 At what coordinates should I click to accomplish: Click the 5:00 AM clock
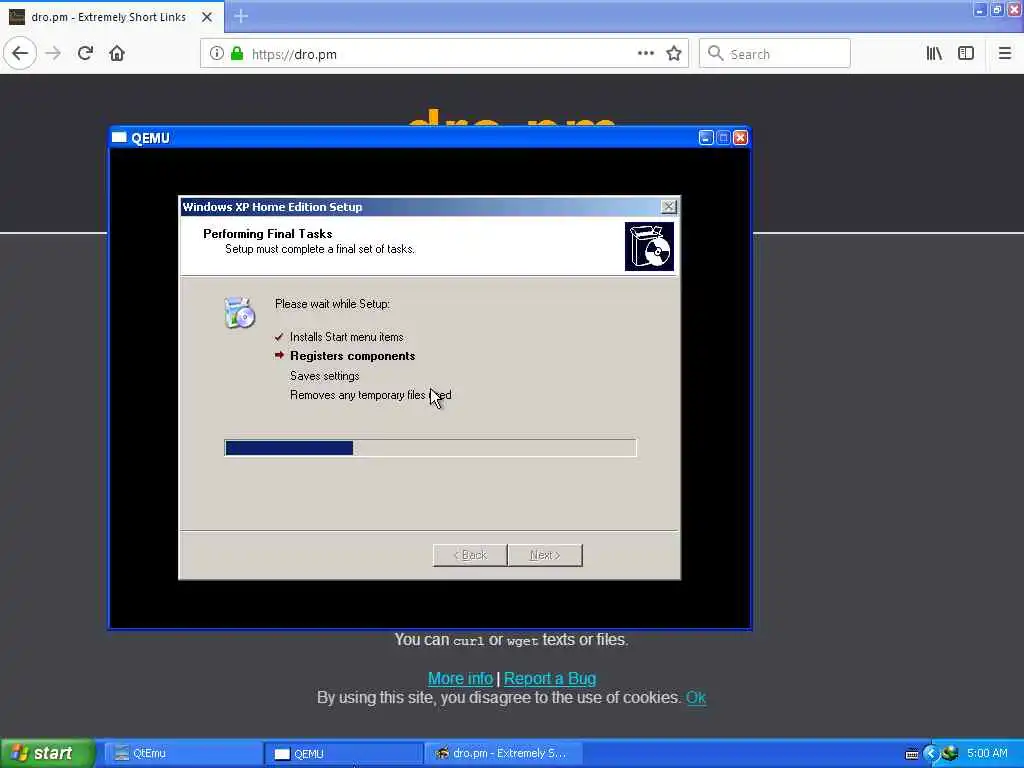[987, 753]
